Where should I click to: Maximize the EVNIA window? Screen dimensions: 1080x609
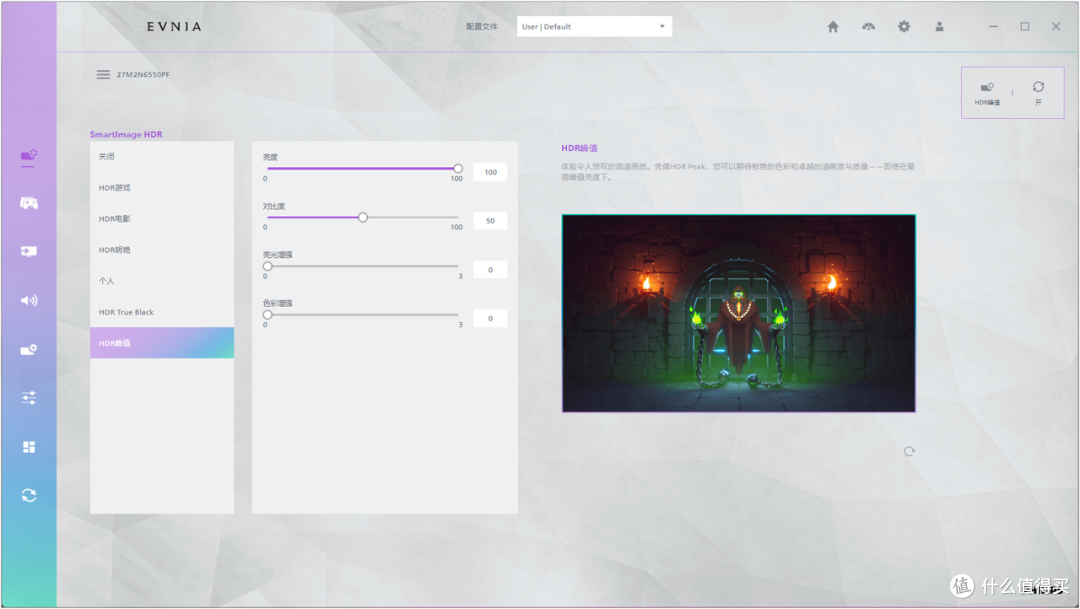point(1025,26)
